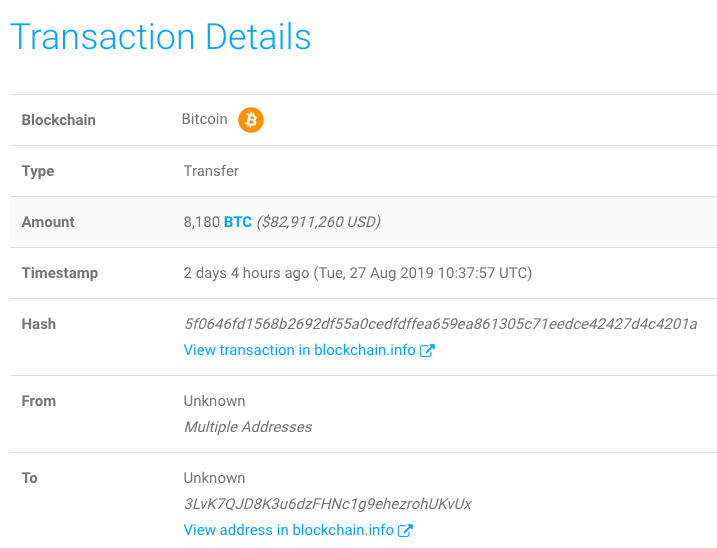
Task: Click the Unknown sender label in From row
Action: tap(214, 401)
